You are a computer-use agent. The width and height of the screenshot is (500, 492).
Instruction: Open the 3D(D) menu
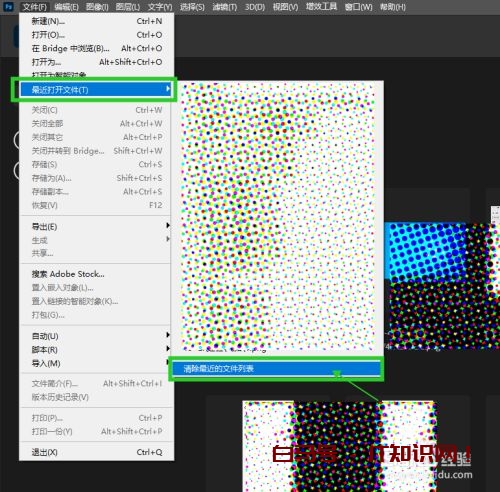(255, 7)
